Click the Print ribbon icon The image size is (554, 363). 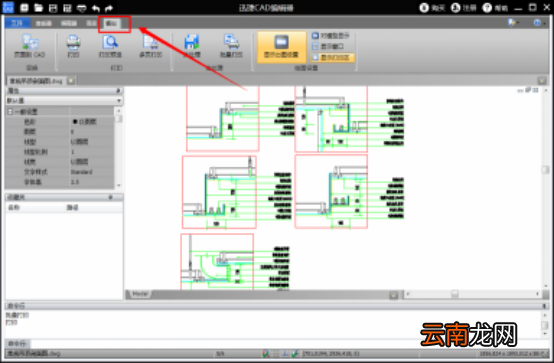coord(73,42)
